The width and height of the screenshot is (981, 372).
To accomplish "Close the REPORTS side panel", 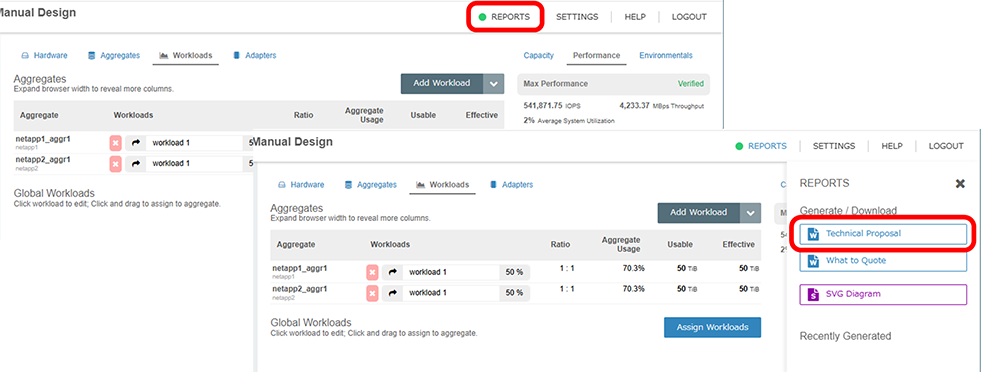I will pyautogui.click(x=960, y=184).
